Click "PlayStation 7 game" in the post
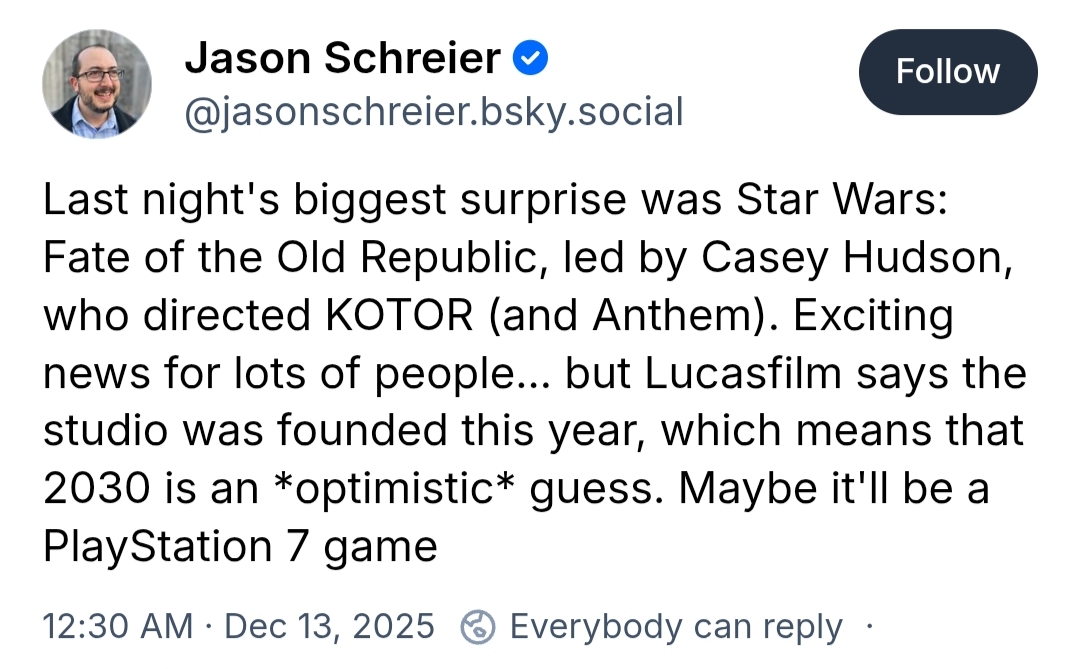1080x669 pixels. [x=240, y=547]
